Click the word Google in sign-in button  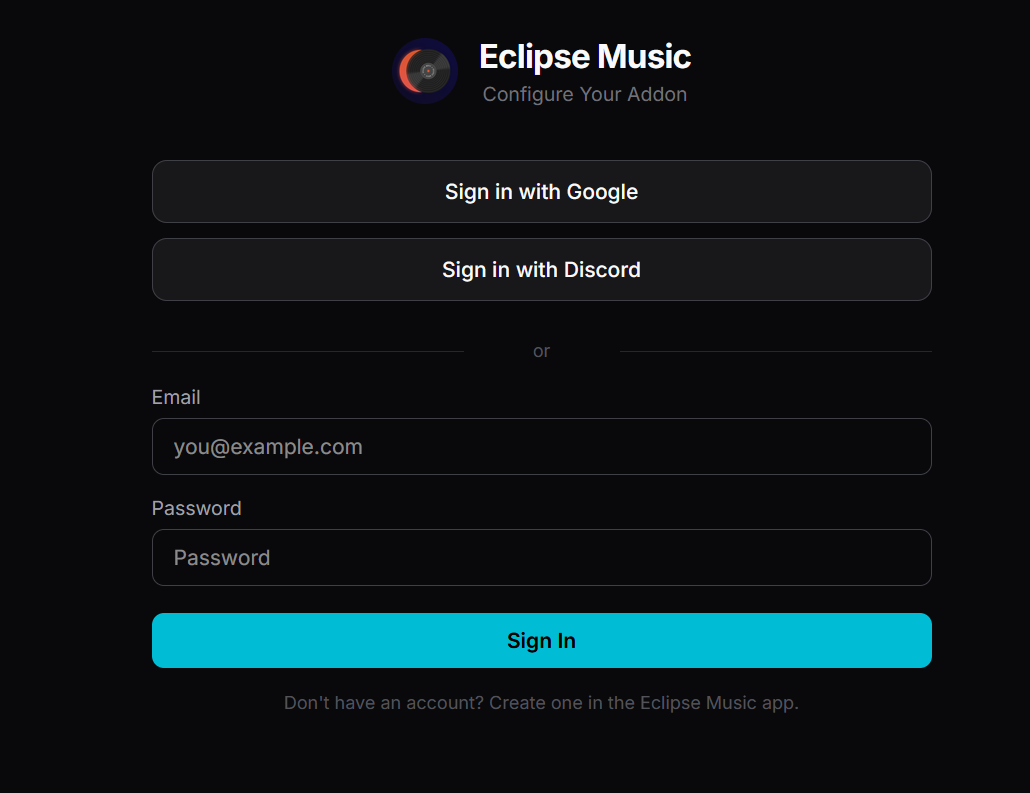602,192
